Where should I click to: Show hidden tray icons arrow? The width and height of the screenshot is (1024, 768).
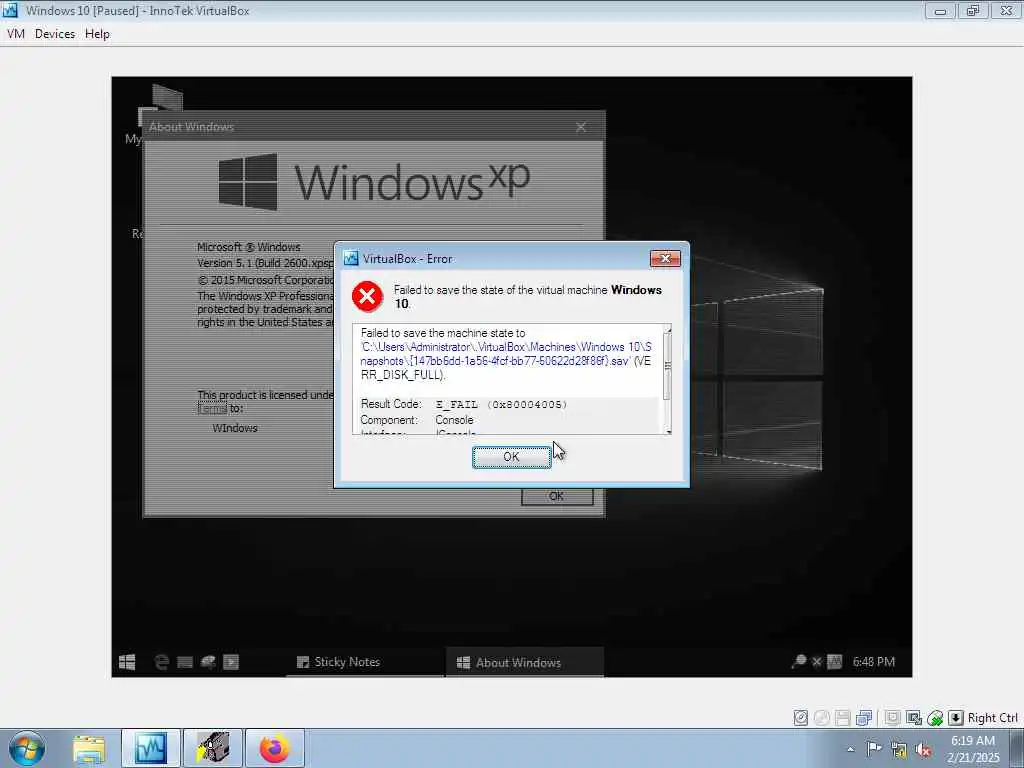point(850,749)
